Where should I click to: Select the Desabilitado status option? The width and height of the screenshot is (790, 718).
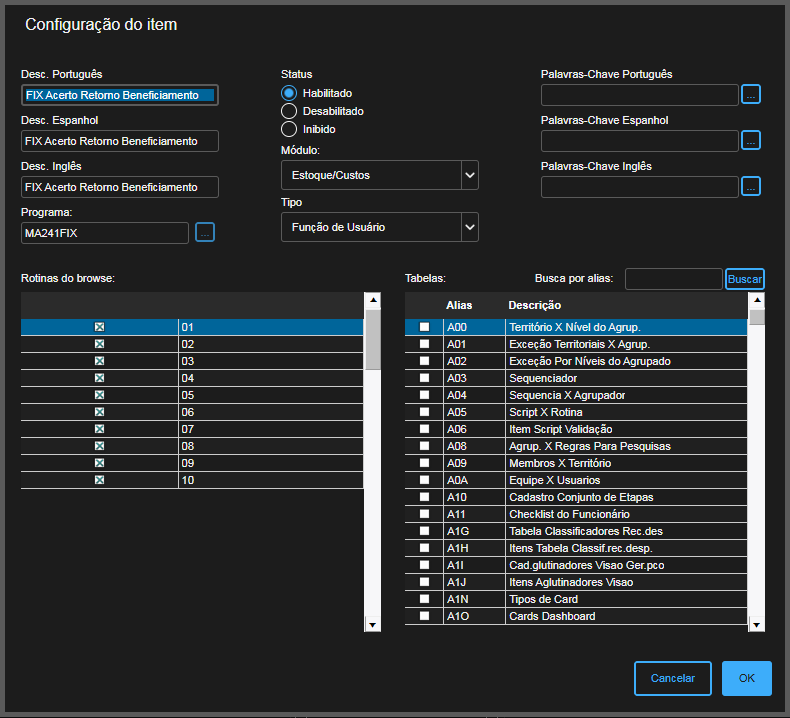pyautogui.click(x=289, y=111)
